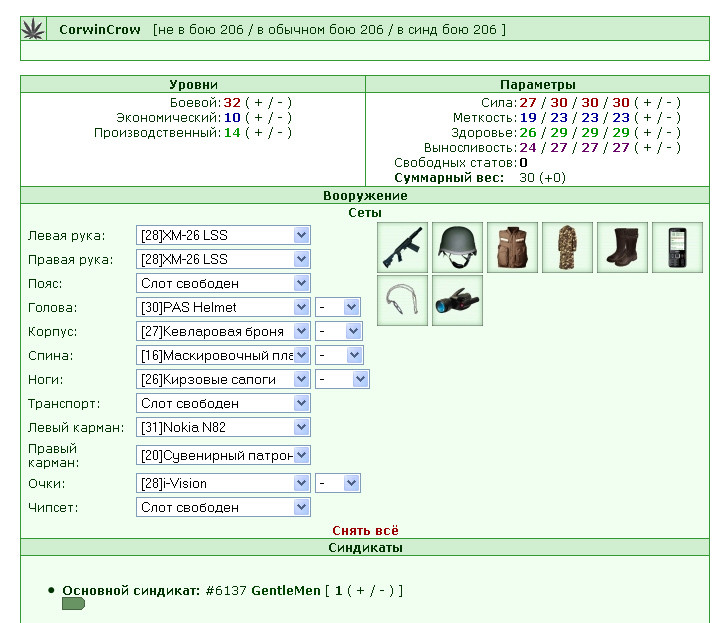Decrease GentleMen syndicate level with minus
Viewport: 727px width, 623px height.
(382, 591)
